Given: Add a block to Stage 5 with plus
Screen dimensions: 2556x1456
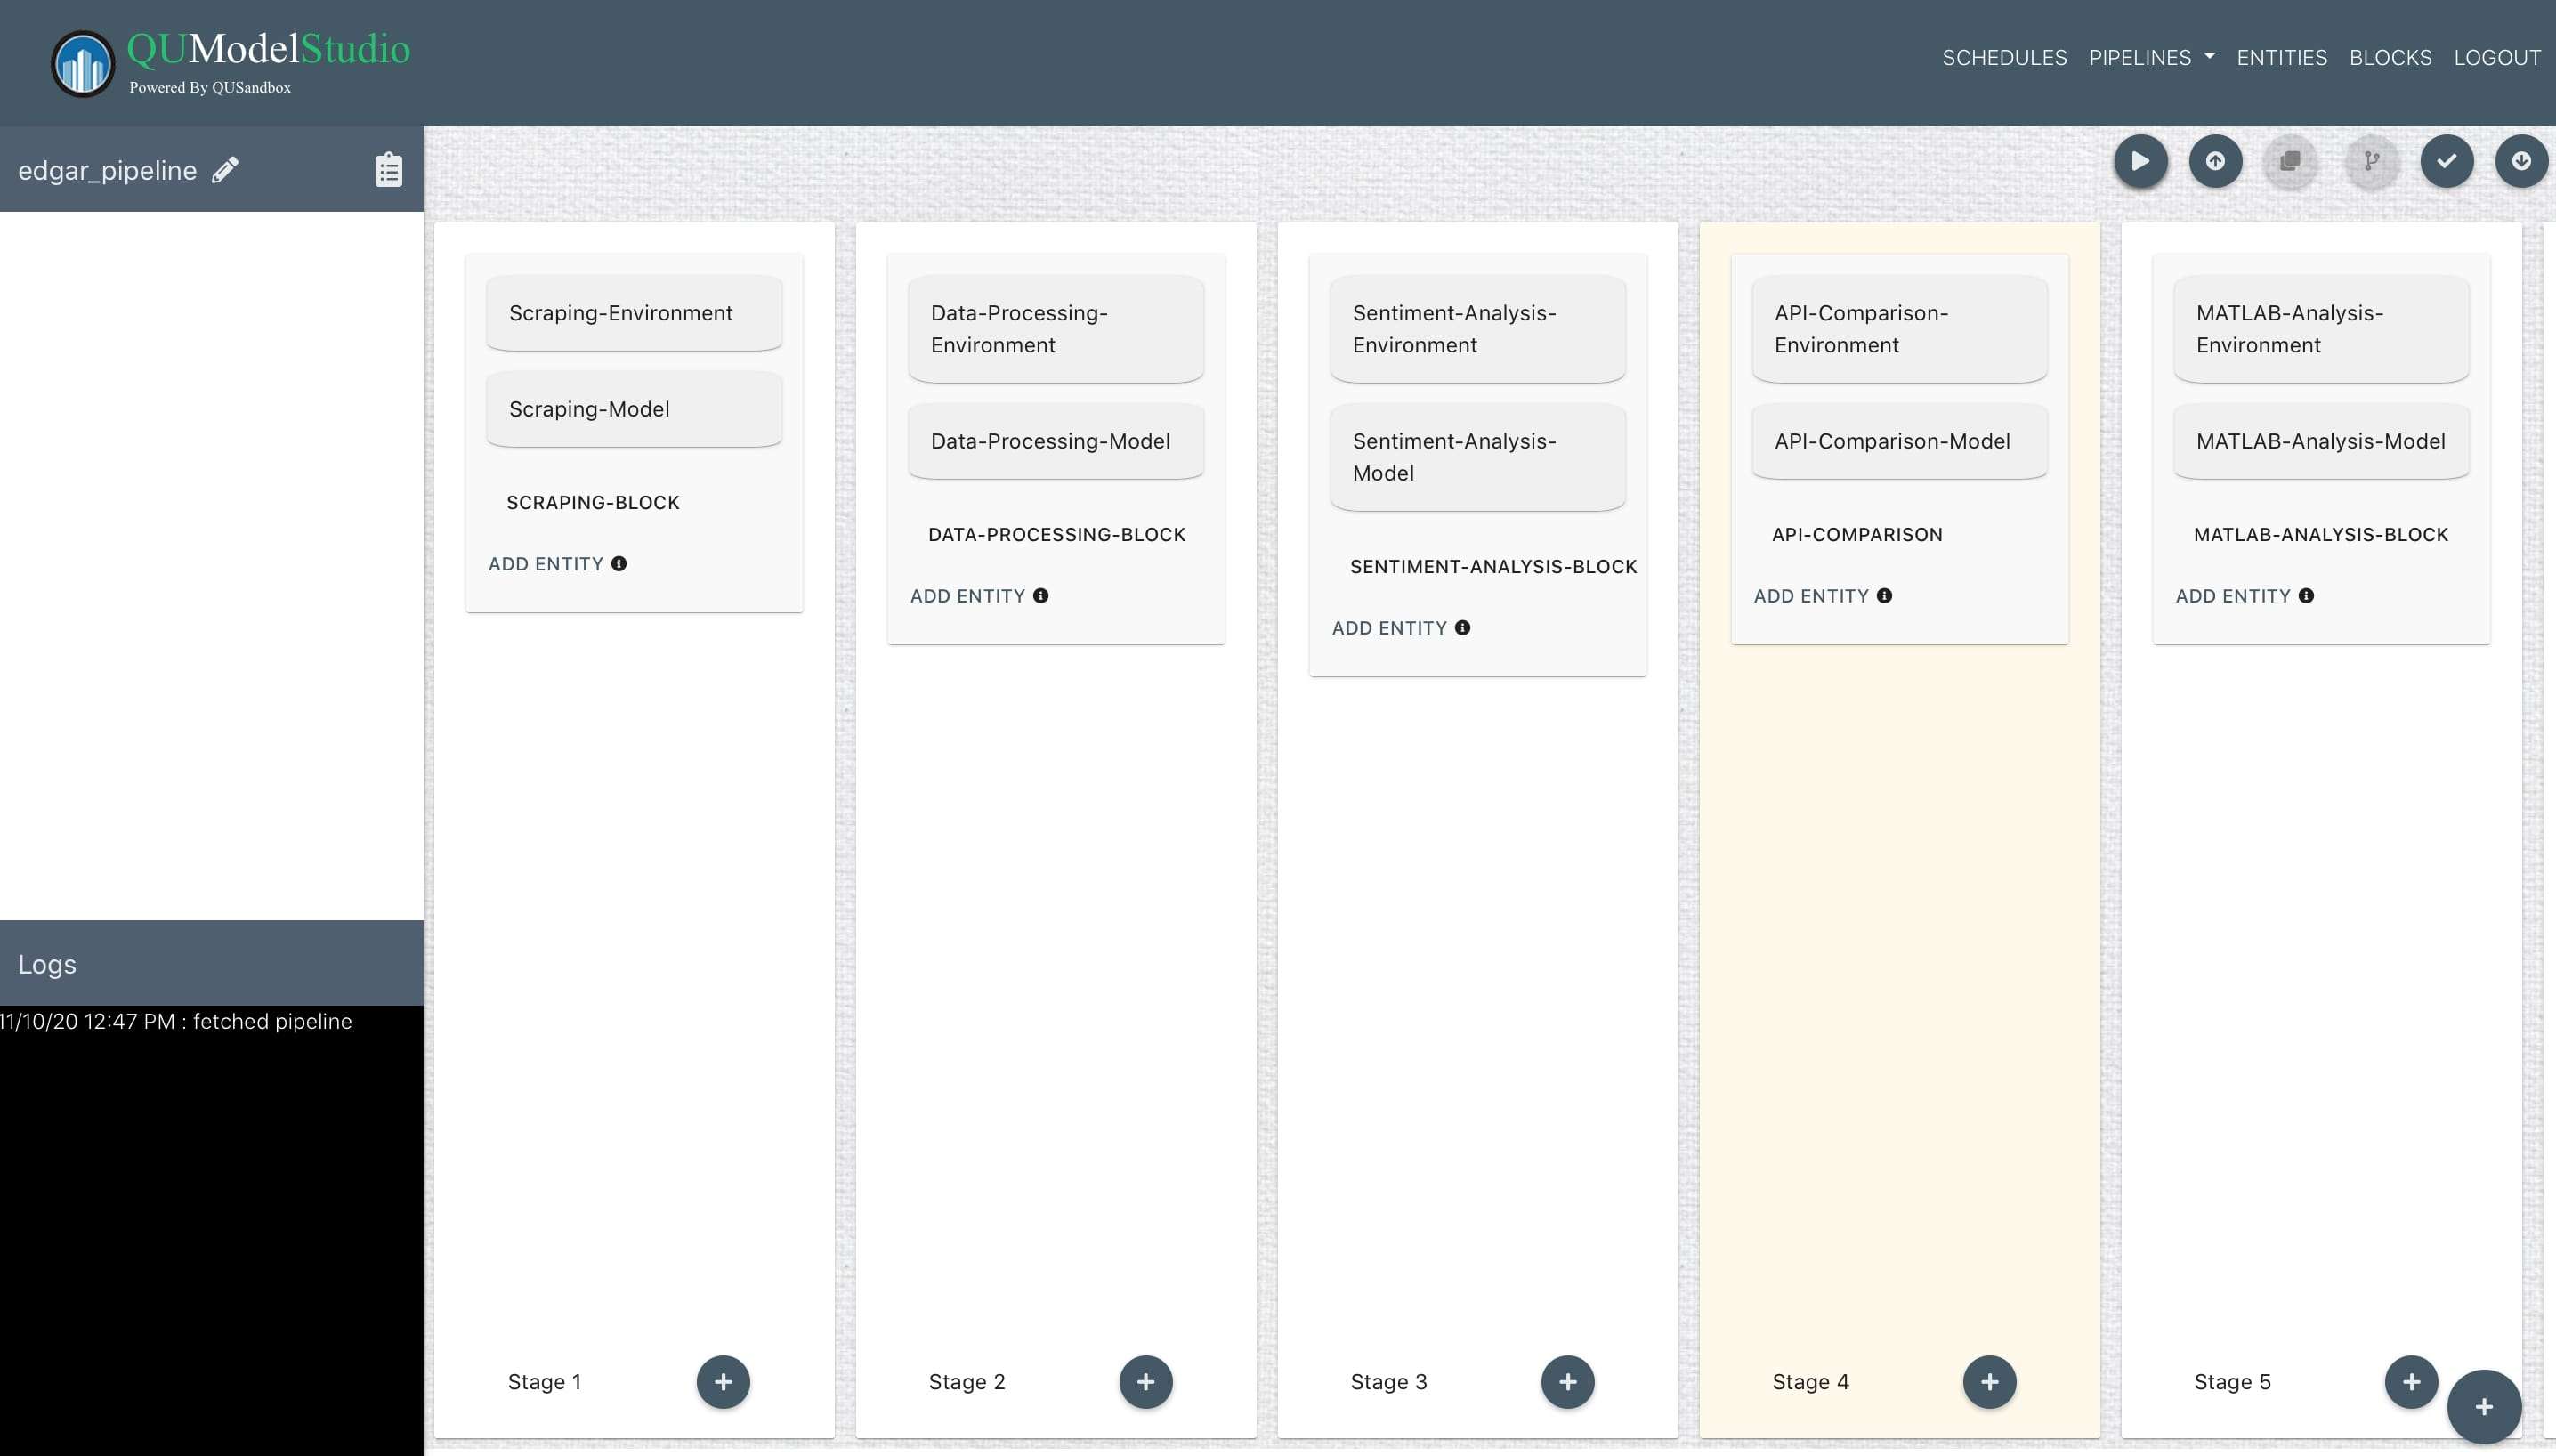Looking at the screenshot, I should [2411, 1381].
